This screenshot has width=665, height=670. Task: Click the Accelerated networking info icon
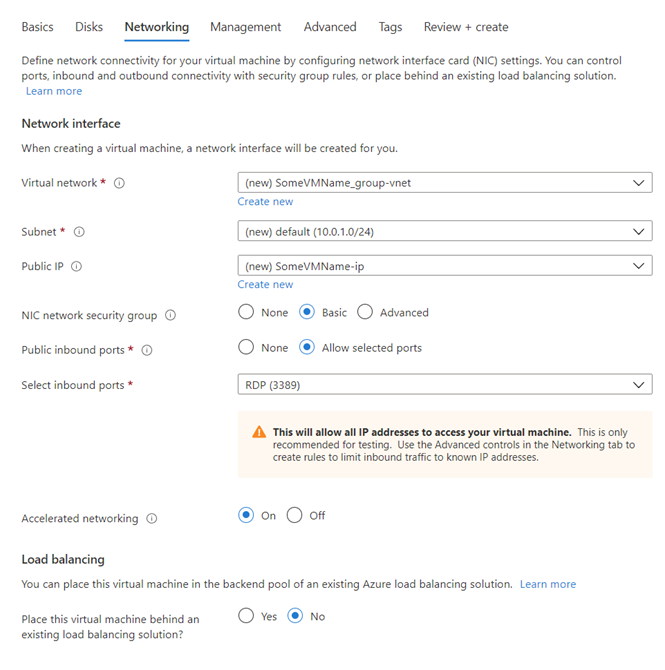(152, 518)
